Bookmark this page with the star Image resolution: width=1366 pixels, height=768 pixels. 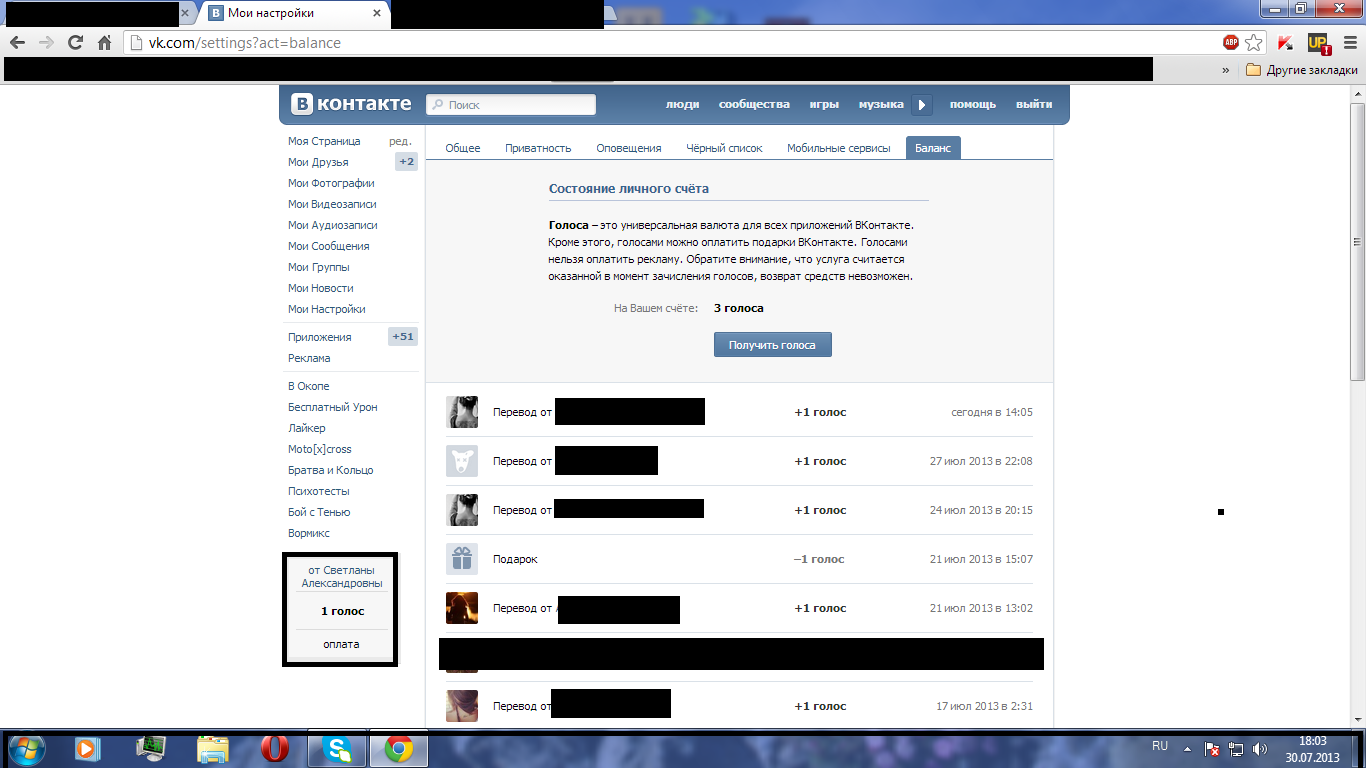coord(1254,43)
